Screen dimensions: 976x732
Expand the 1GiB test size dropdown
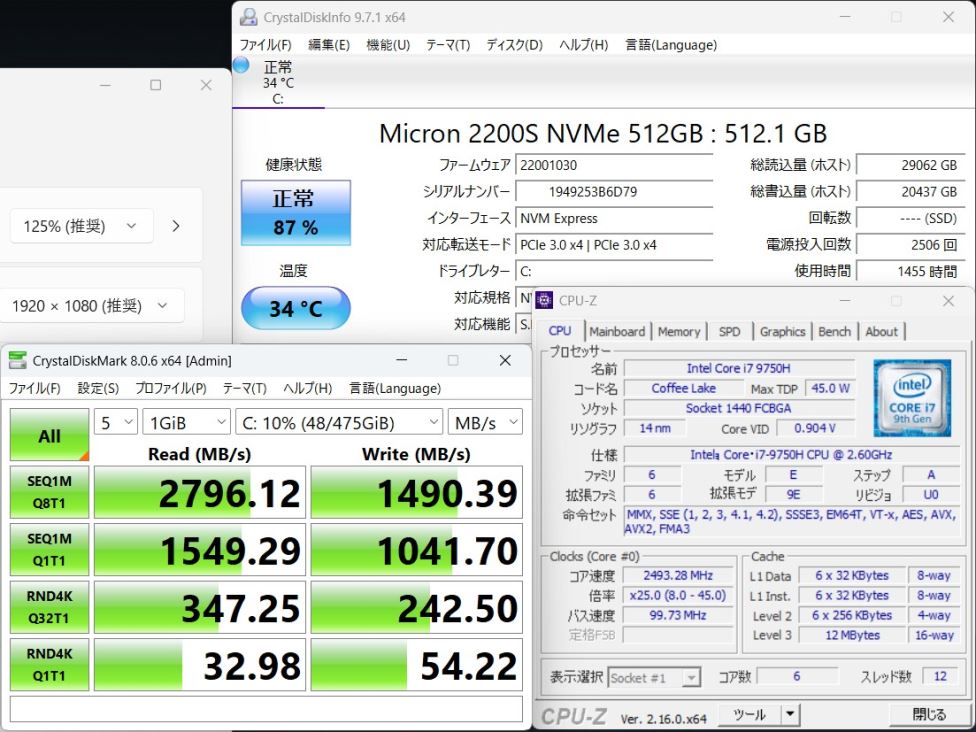186,422
